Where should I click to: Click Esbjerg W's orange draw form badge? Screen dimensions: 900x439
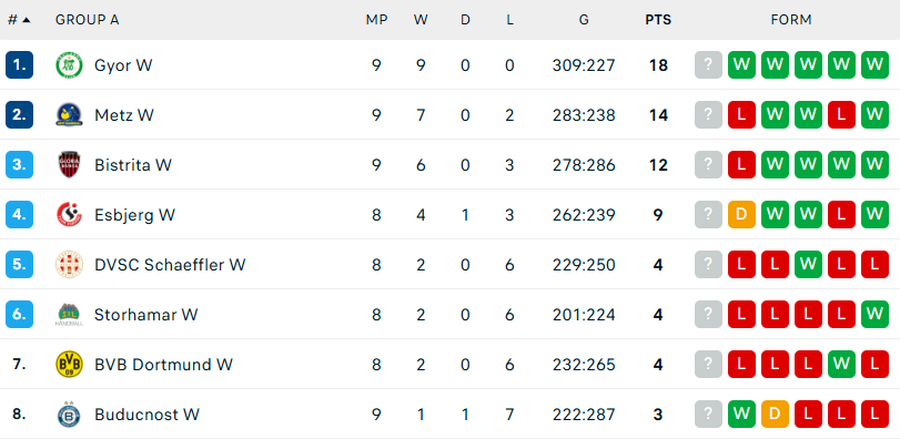coord(741,215)
